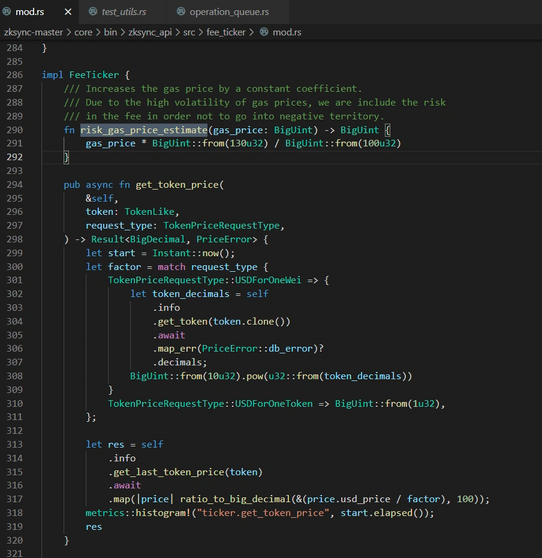Open zksync-master in the breadcrumb path
Image resolution: width=542 pixels, height=558 pixels.
[33, 32]
